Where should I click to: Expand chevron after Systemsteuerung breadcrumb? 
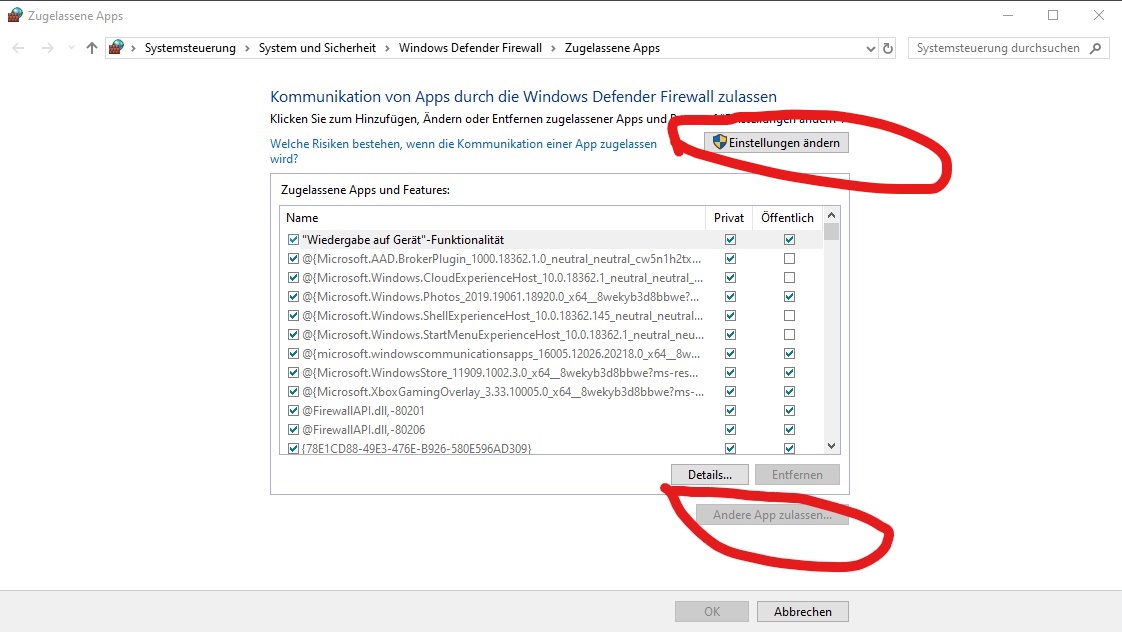[x=247, y=48]
